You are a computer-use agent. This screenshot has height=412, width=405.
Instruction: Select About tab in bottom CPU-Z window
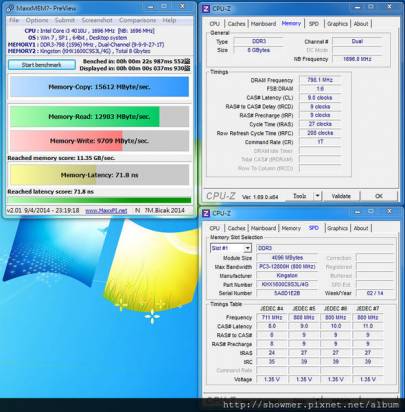pyautogui.click(x=361, y=228)
